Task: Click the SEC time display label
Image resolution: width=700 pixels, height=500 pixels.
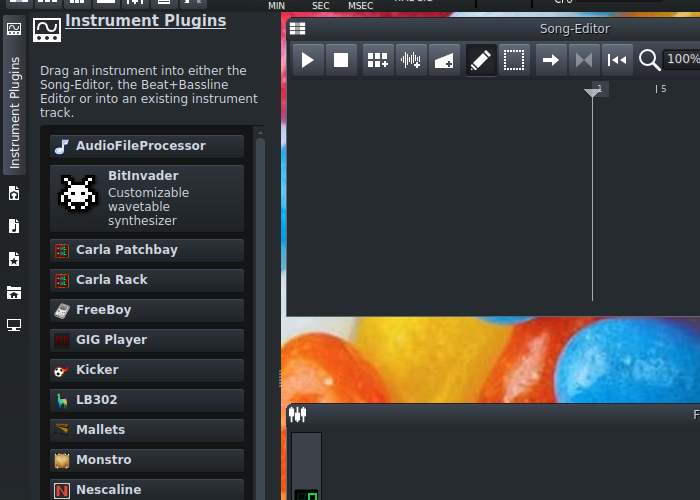Action: point(321,6)
